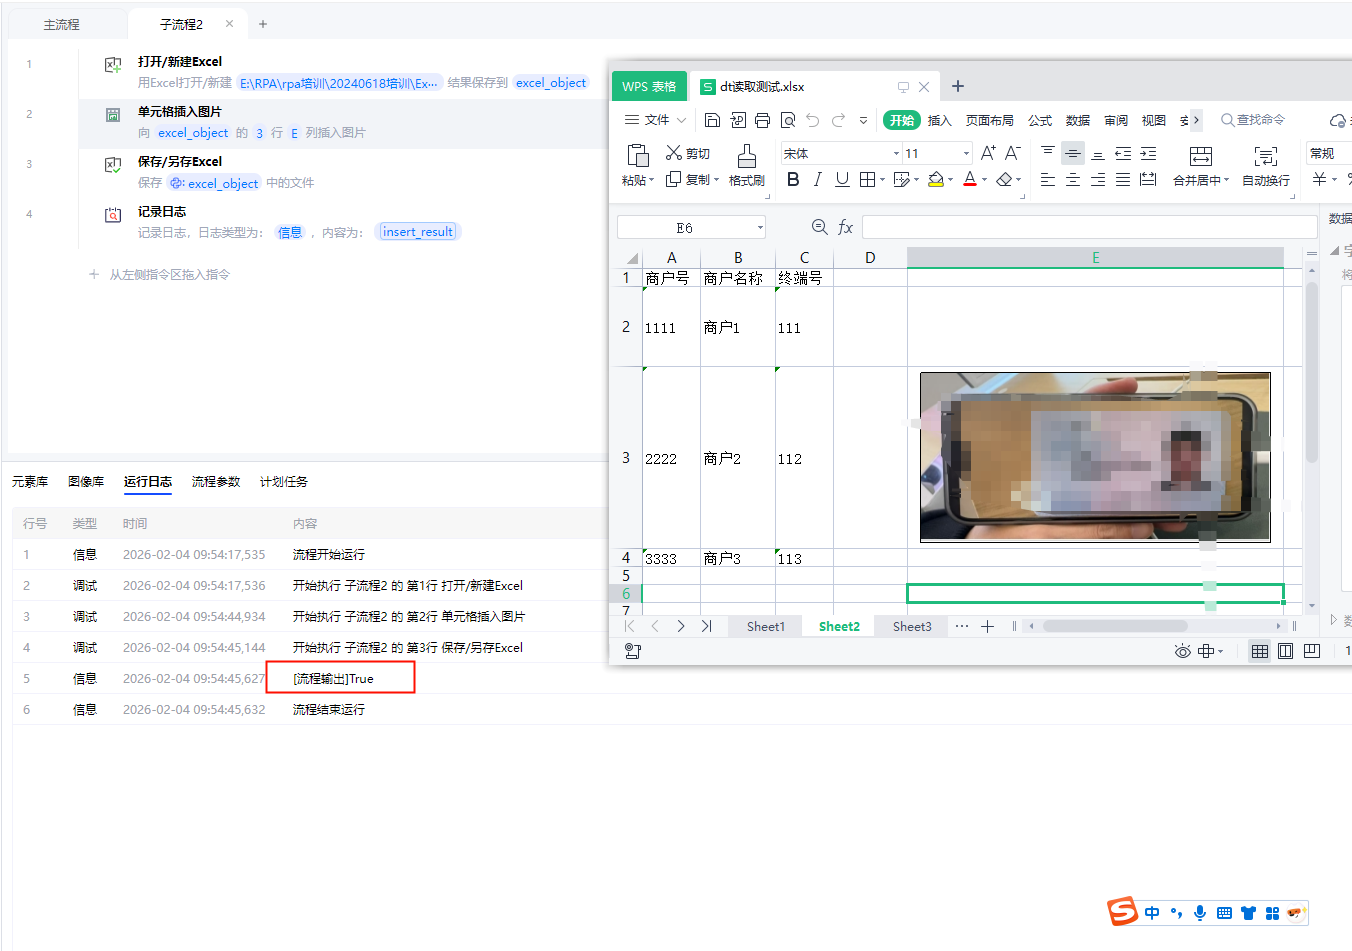This screenshot has width=1352, height=951.
Task: Click the increase font size icon
Action: (988, 153)
